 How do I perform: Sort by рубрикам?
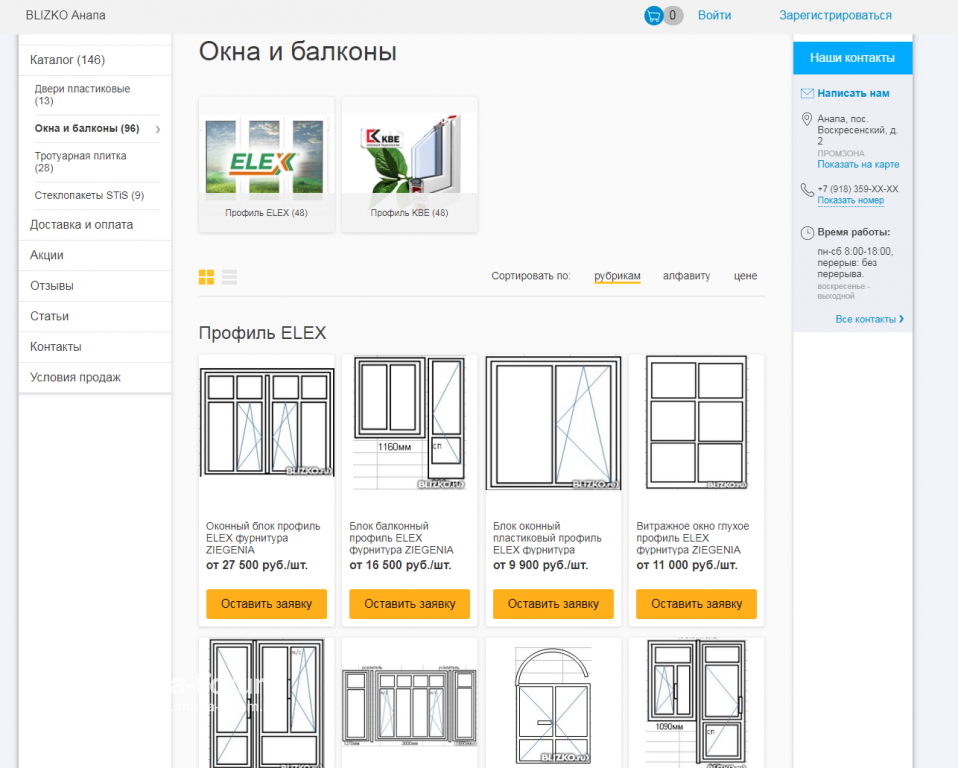(x=617, y=276)
